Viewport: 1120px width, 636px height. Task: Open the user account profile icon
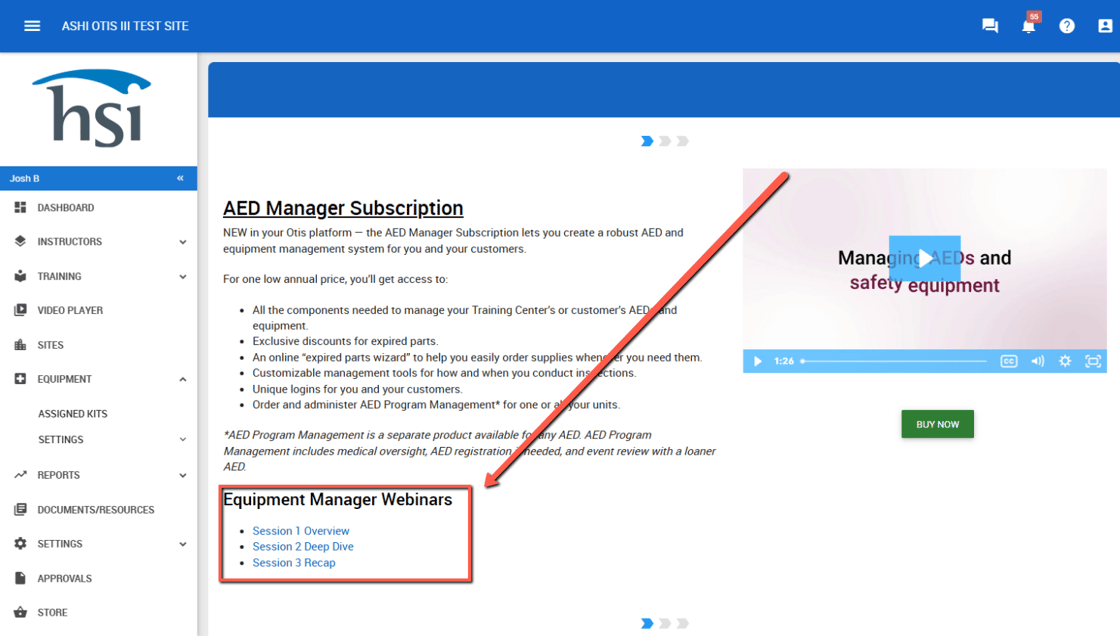pyautogui.click(x=1105, y=26)
